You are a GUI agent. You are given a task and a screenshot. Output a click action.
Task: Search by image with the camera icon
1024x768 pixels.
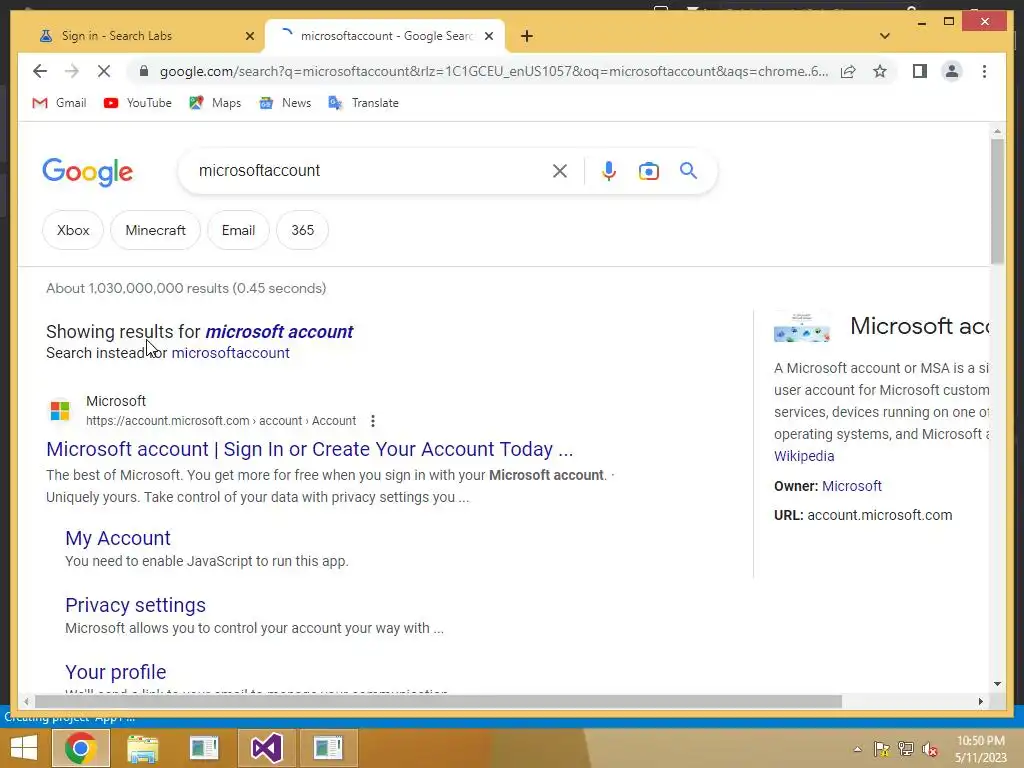click(x=648, y=171)
